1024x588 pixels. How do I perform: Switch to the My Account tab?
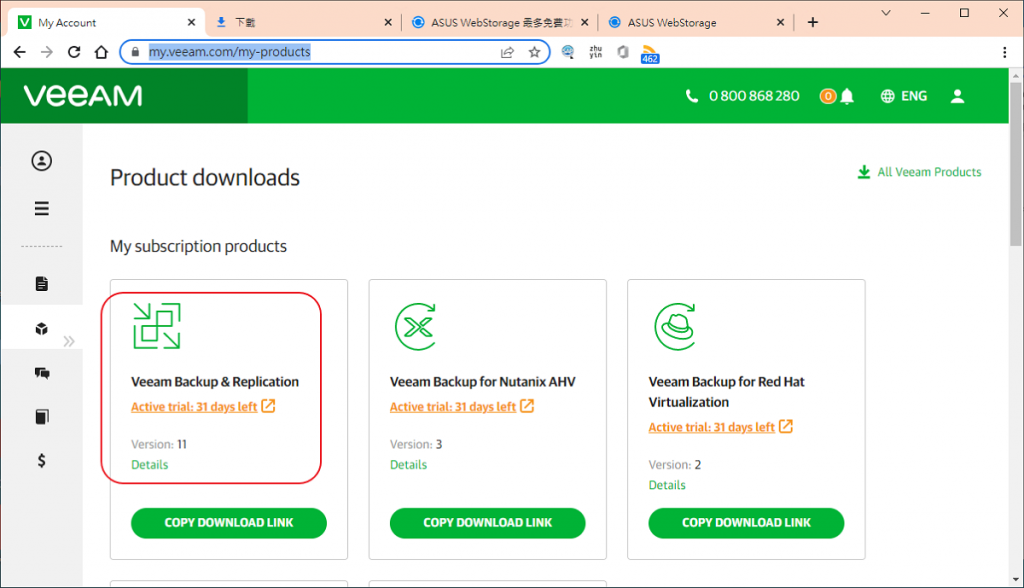point(106,22)
